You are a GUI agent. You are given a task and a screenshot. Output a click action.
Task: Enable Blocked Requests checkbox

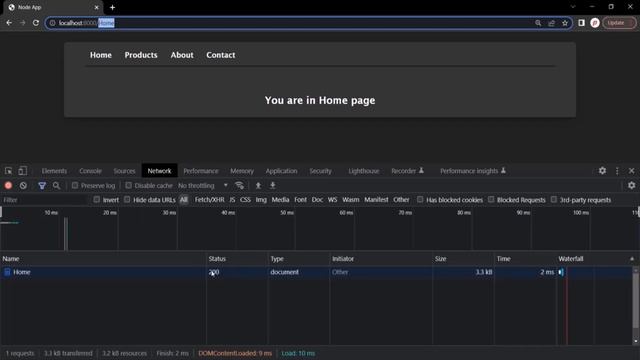pos(491,200)
